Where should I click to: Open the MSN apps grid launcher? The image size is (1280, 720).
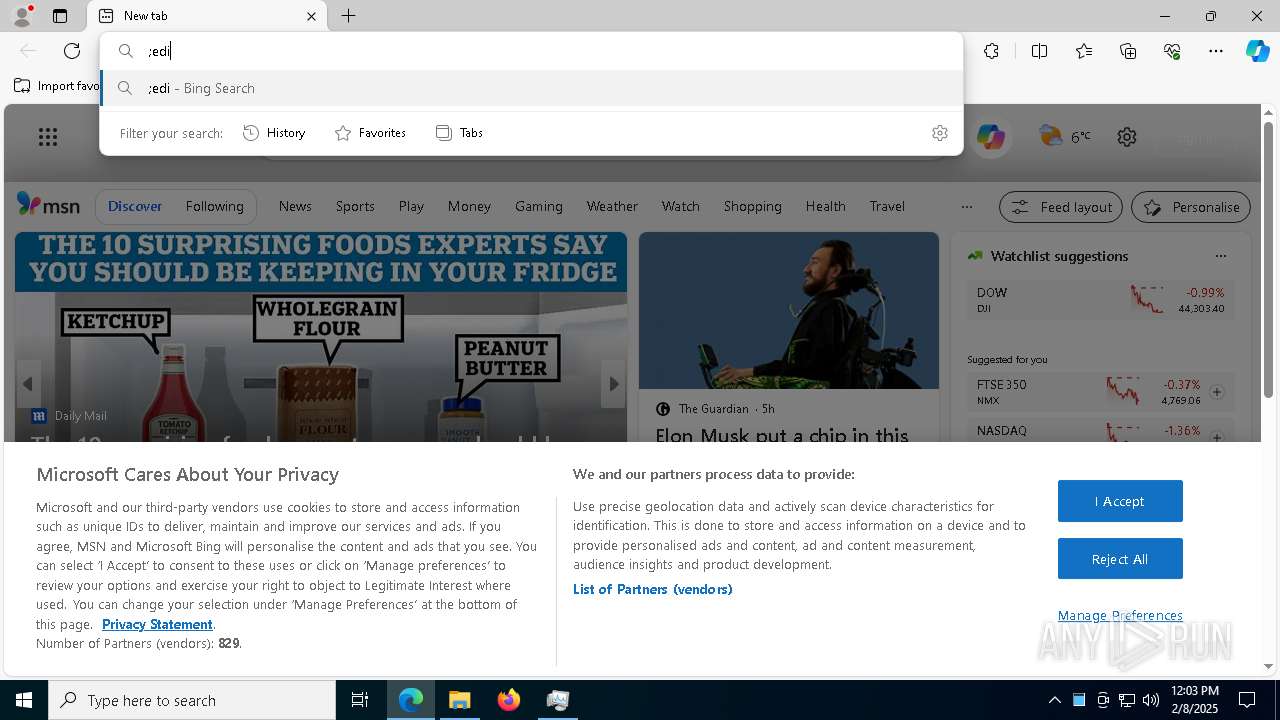(48, 137)
